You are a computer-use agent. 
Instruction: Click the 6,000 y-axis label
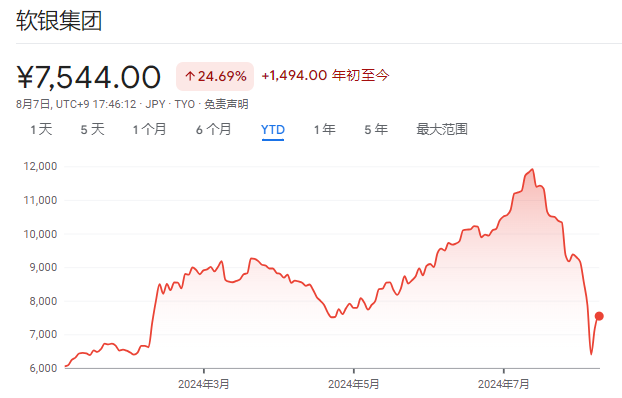tap(43, 368)
